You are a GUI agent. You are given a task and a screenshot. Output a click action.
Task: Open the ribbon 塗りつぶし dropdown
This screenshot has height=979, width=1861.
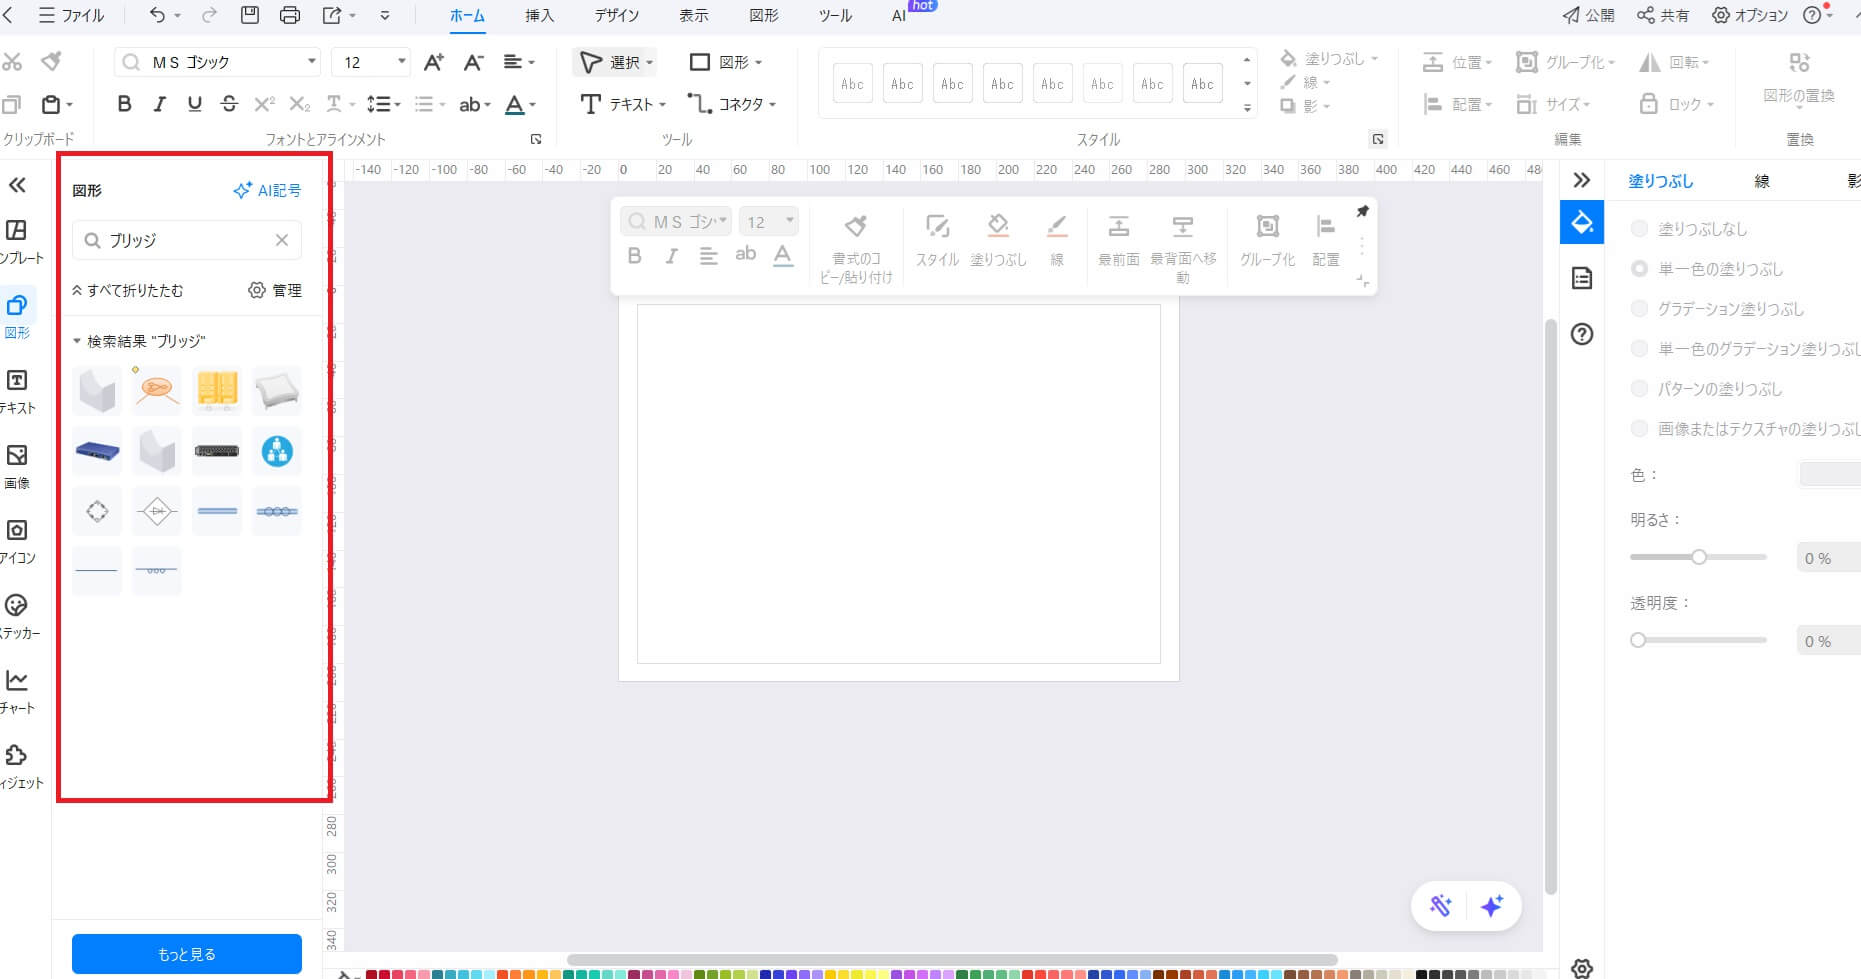point(1330,59)
